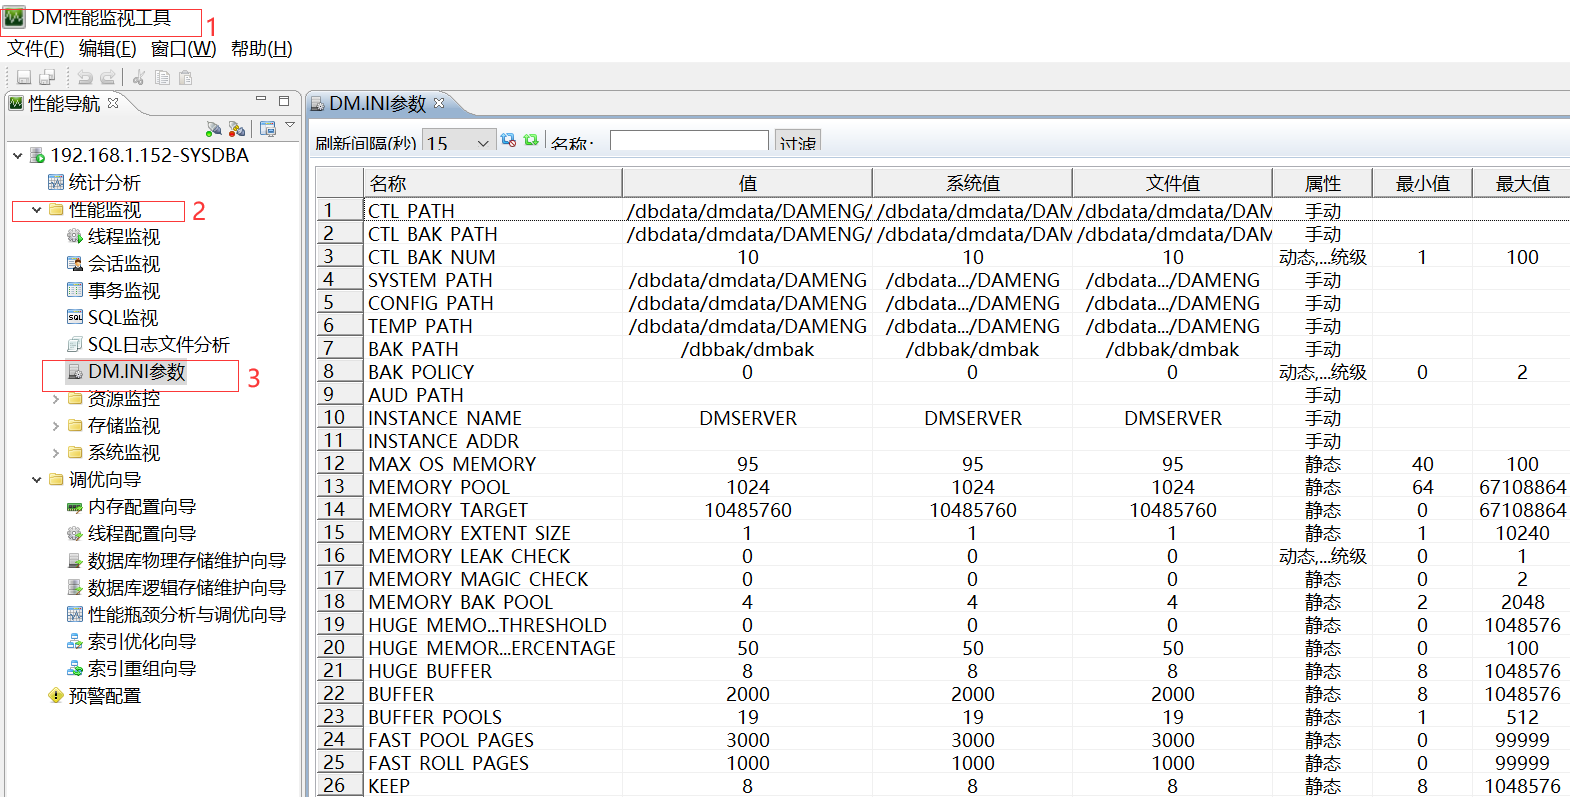
Task: Click the 线程监视 gear icon
Action: [x=75, y=236]
